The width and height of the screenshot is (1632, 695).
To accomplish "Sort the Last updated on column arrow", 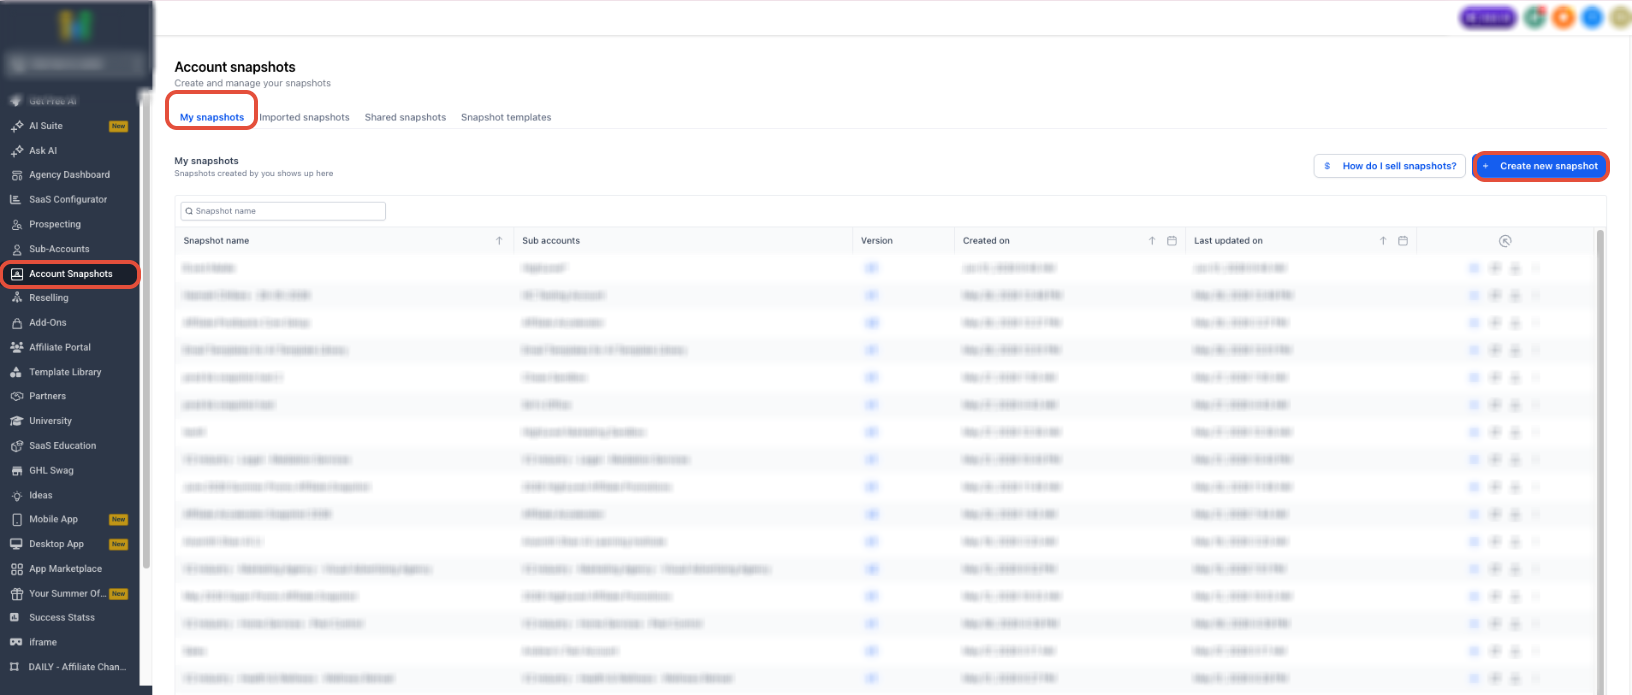I will tap(1383, 241).
